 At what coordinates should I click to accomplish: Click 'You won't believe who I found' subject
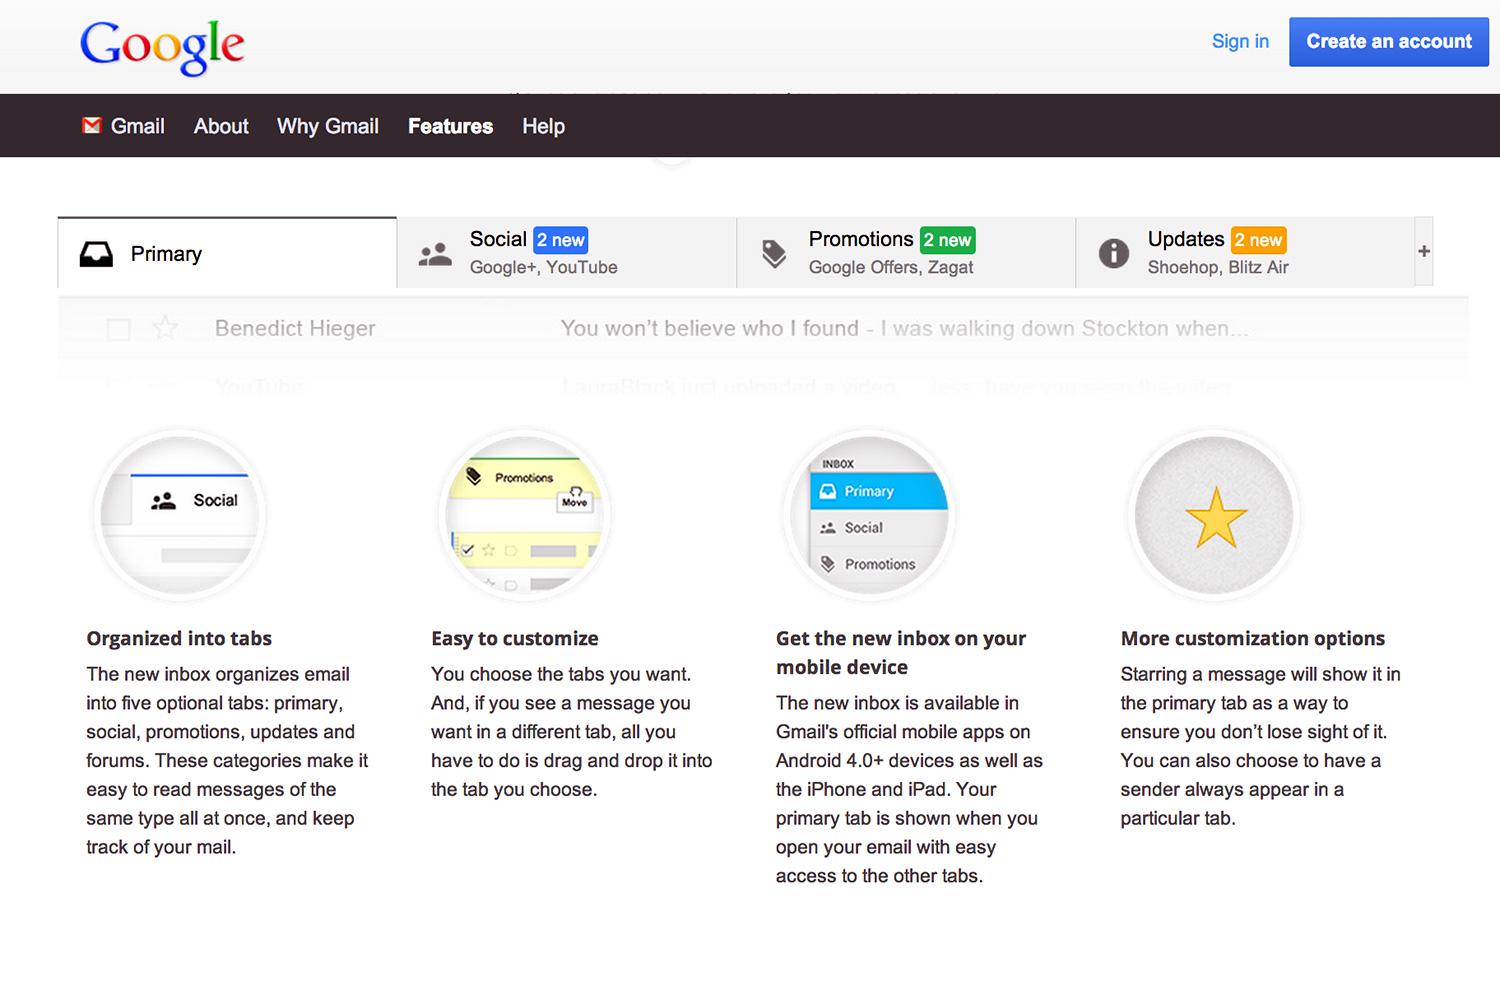(709, 328)
